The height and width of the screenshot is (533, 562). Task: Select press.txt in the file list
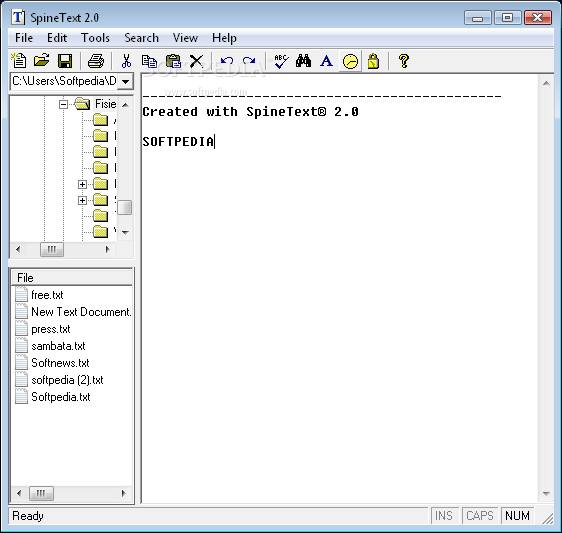click(51, 329)
